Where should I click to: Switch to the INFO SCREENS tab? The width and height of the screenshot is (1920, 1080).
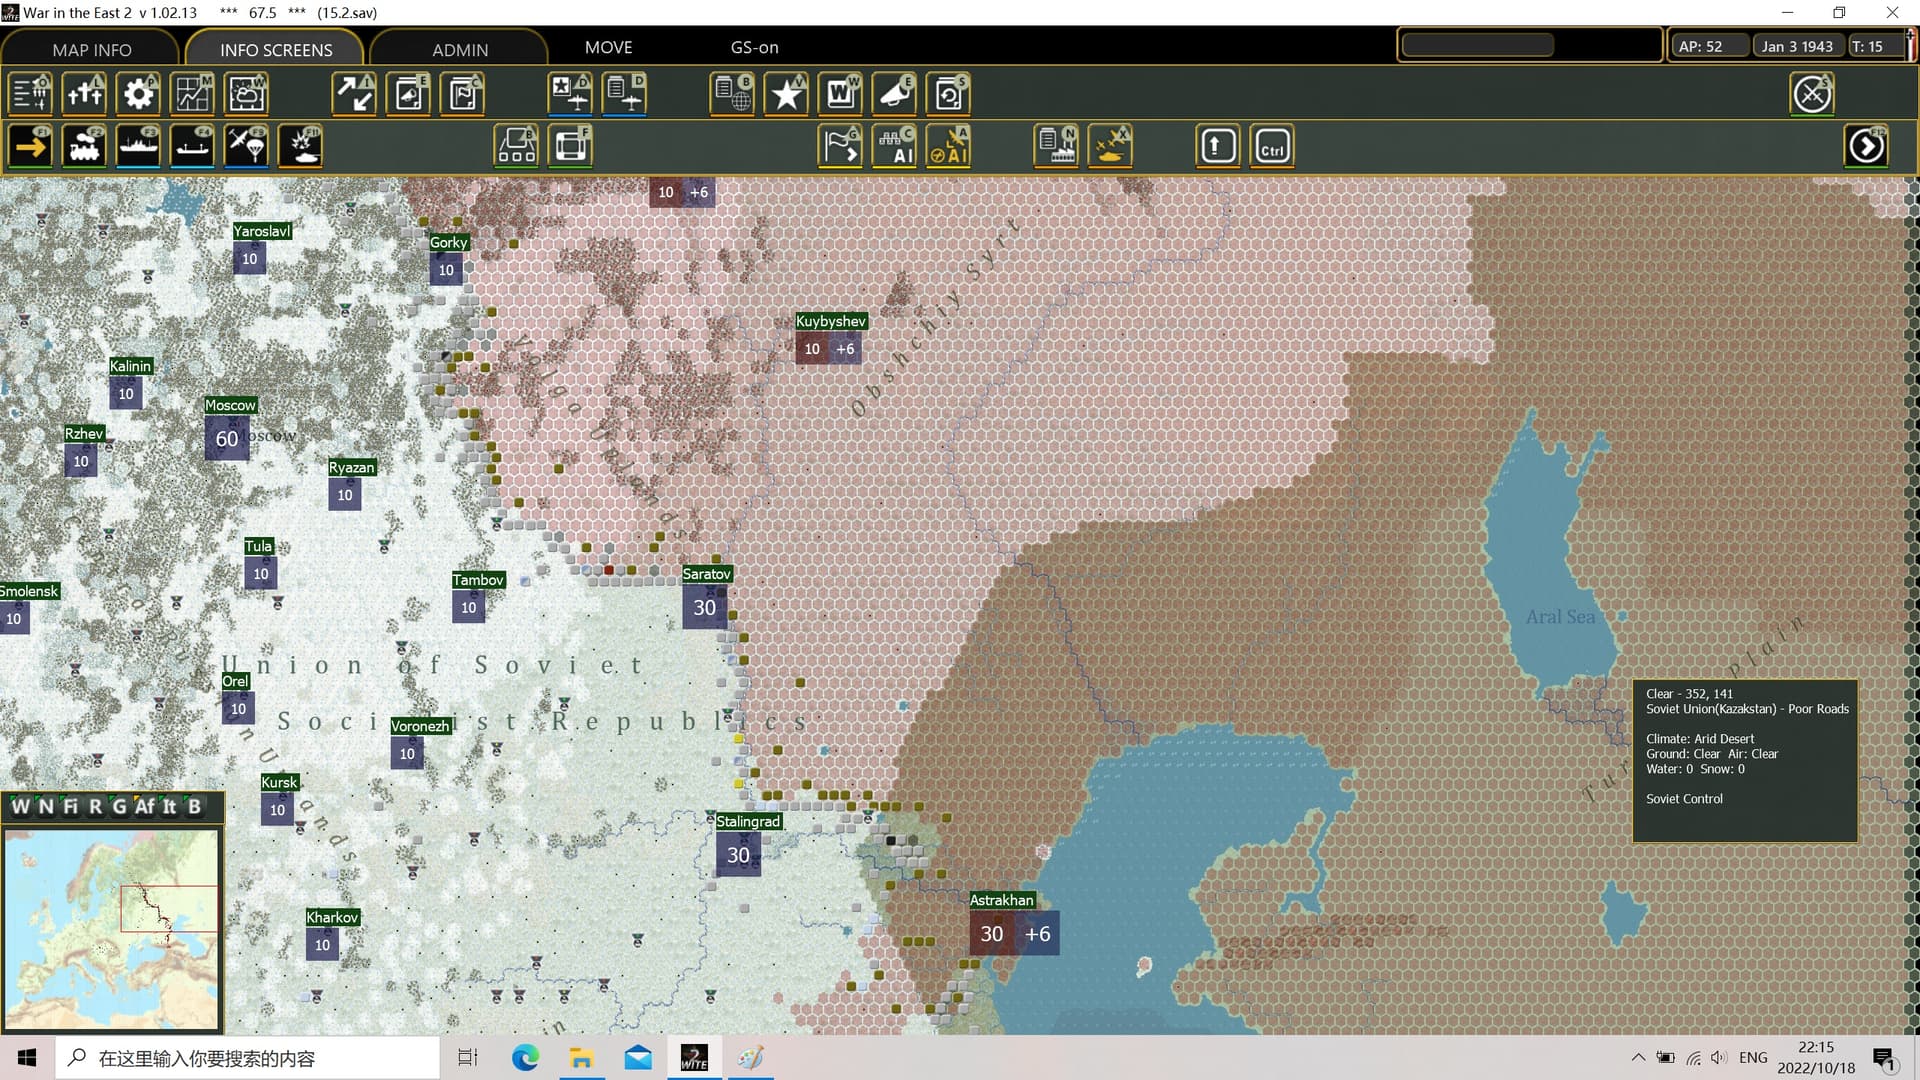tap(276, 49)
